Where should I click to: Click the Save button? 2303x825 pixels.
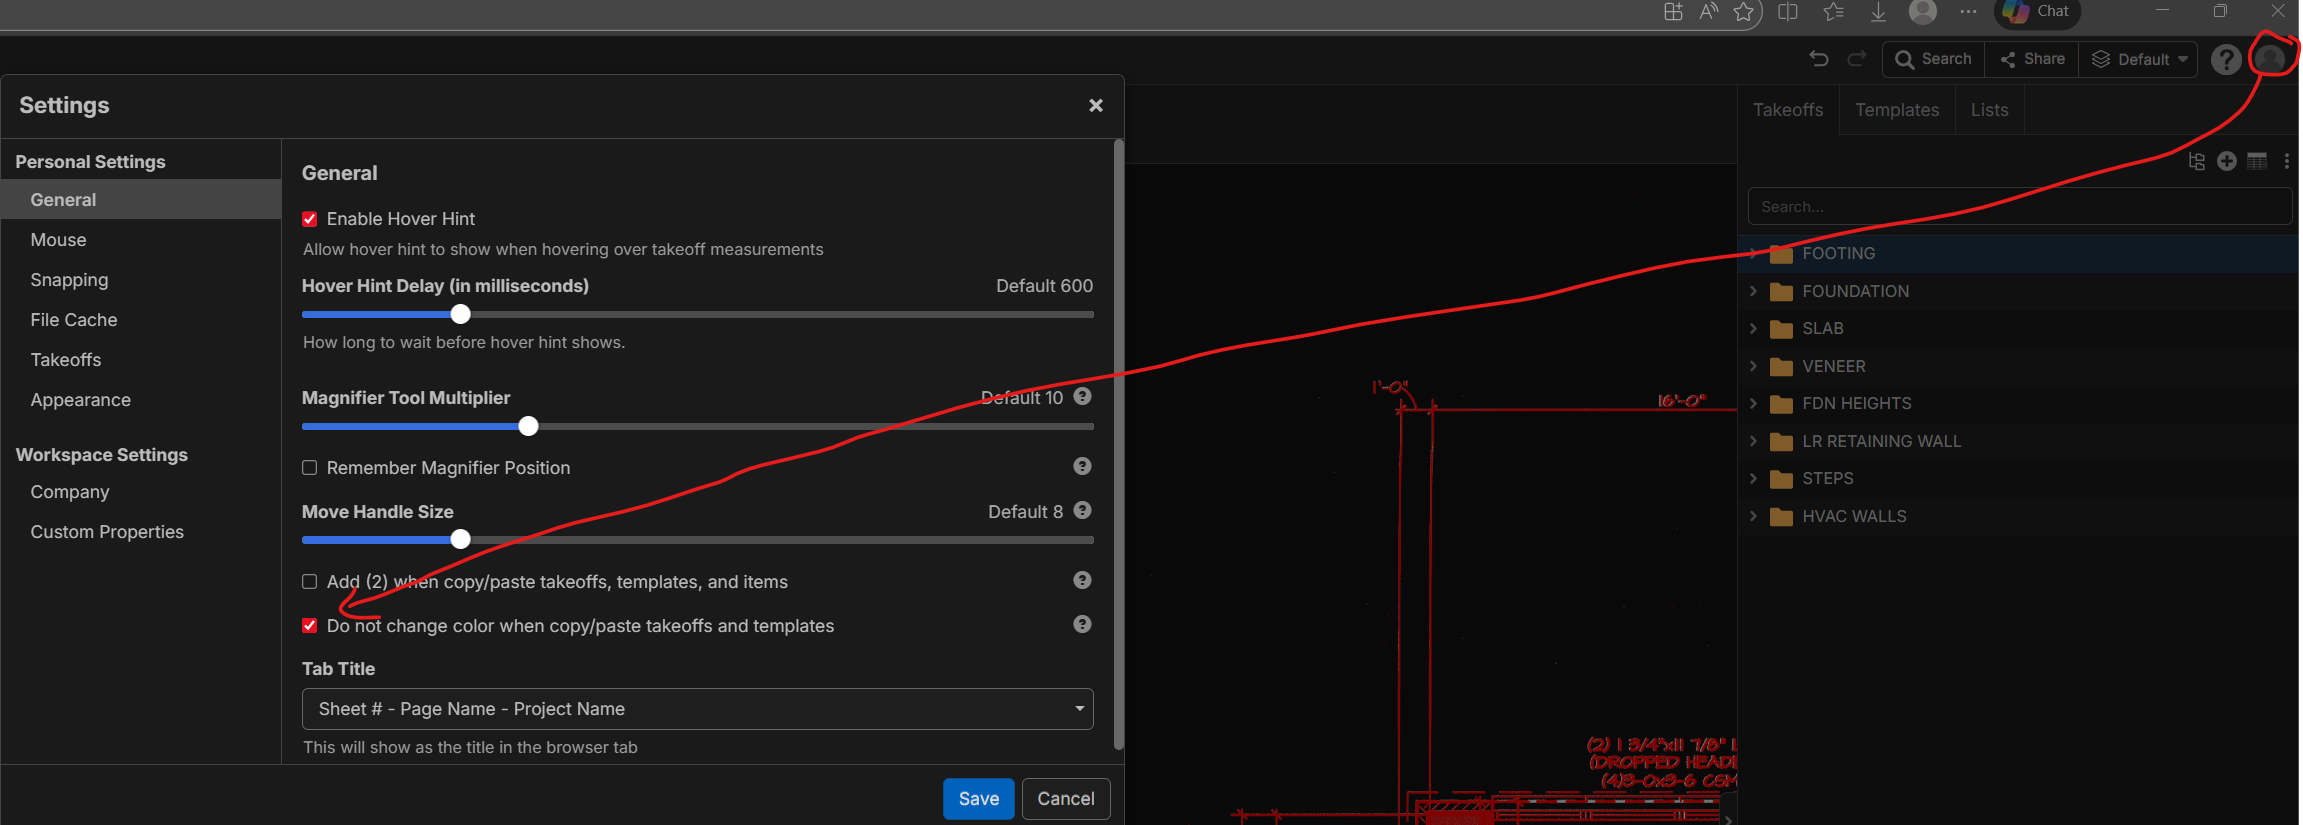coord(978,799)
